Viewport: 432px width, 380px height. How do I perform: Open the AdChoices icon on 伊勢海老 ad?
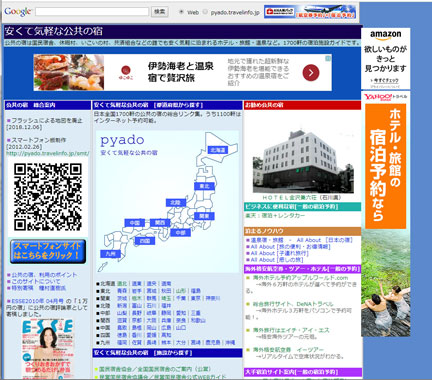[328, 58]
